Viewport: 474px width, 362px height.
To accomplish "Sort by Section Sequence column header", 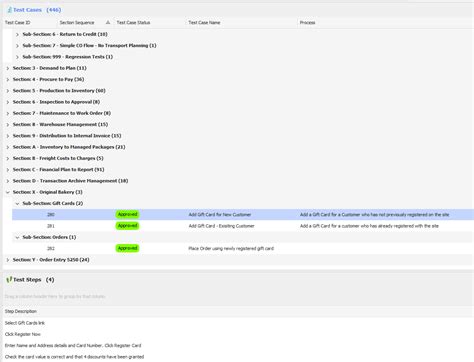I will tap(77, 22).
